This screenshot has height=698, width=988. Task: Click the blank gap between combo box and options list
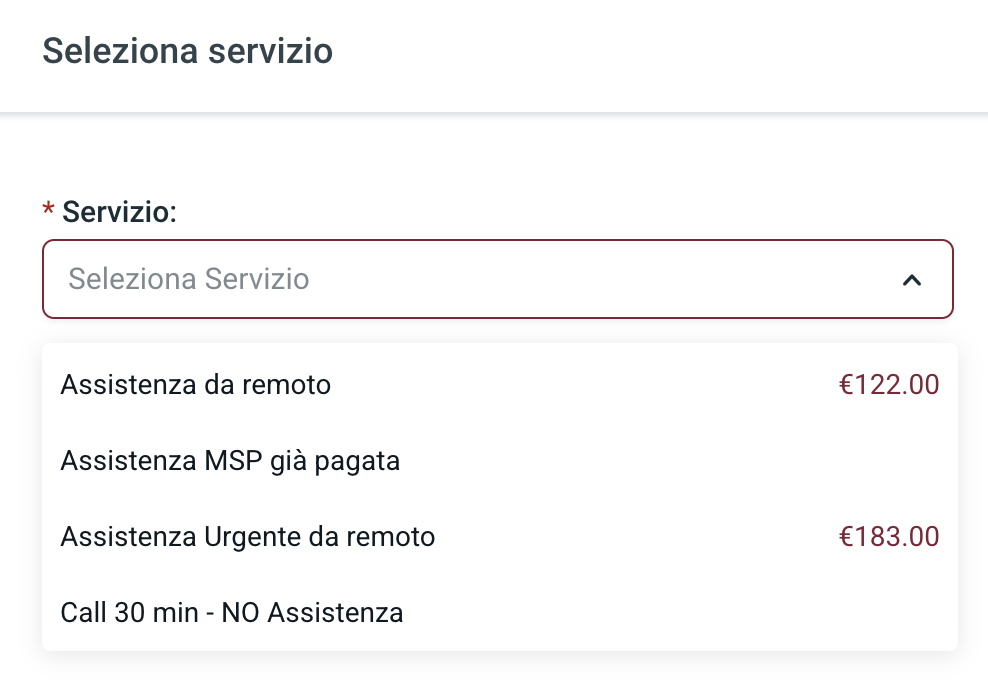click(497, 331)
